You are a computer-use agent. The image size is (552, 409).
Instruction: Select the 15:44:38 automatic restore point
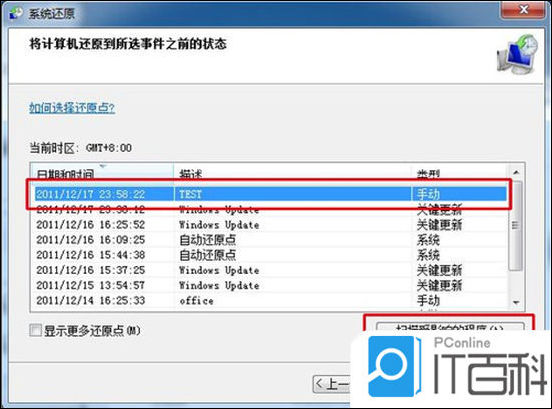[270, 255]
